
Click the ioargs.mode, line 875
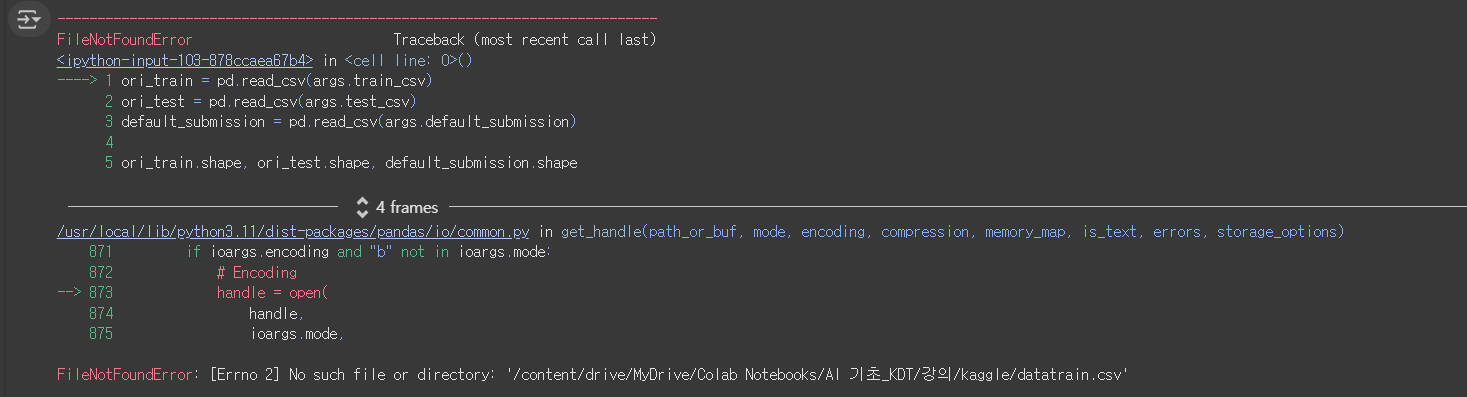tap(297, 334)
